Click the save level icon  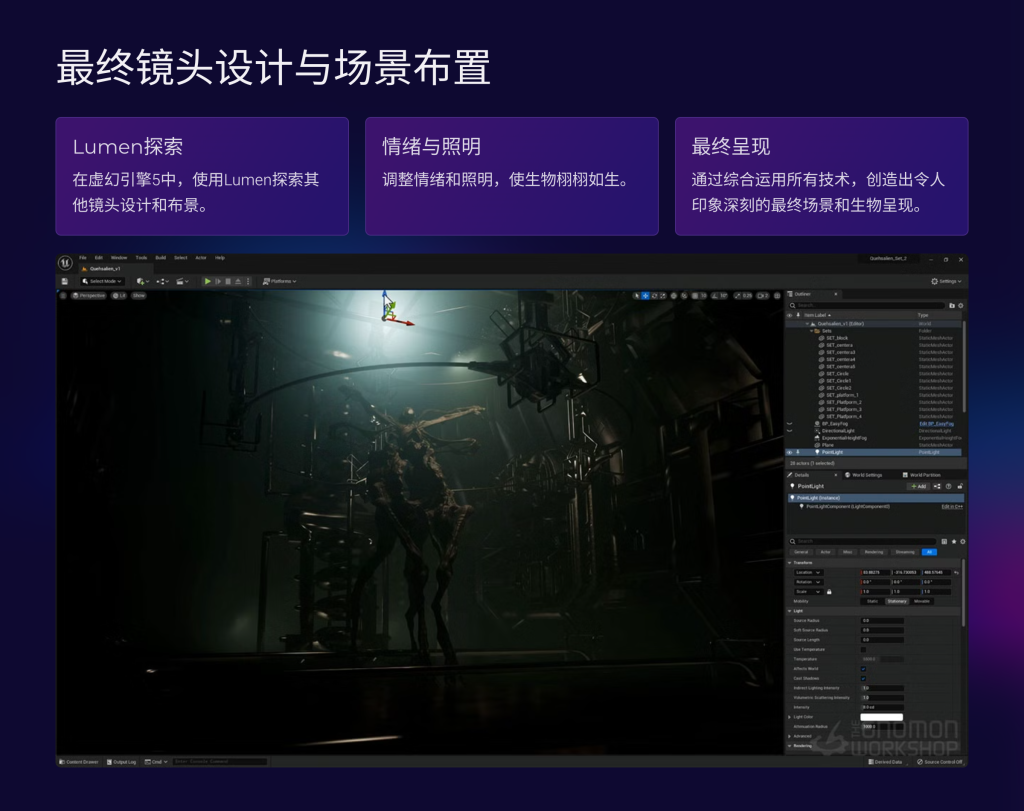(x=65, y=281)
